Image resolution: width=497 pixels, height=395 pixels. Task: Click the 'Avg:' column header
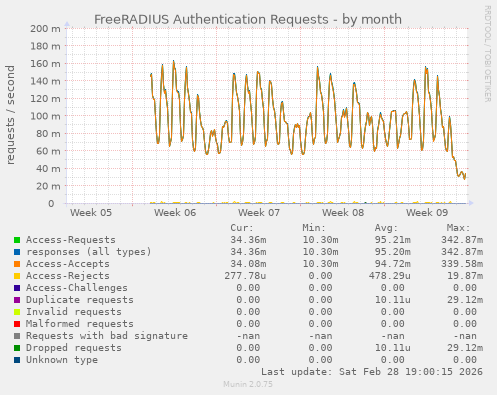pos(386,228)
